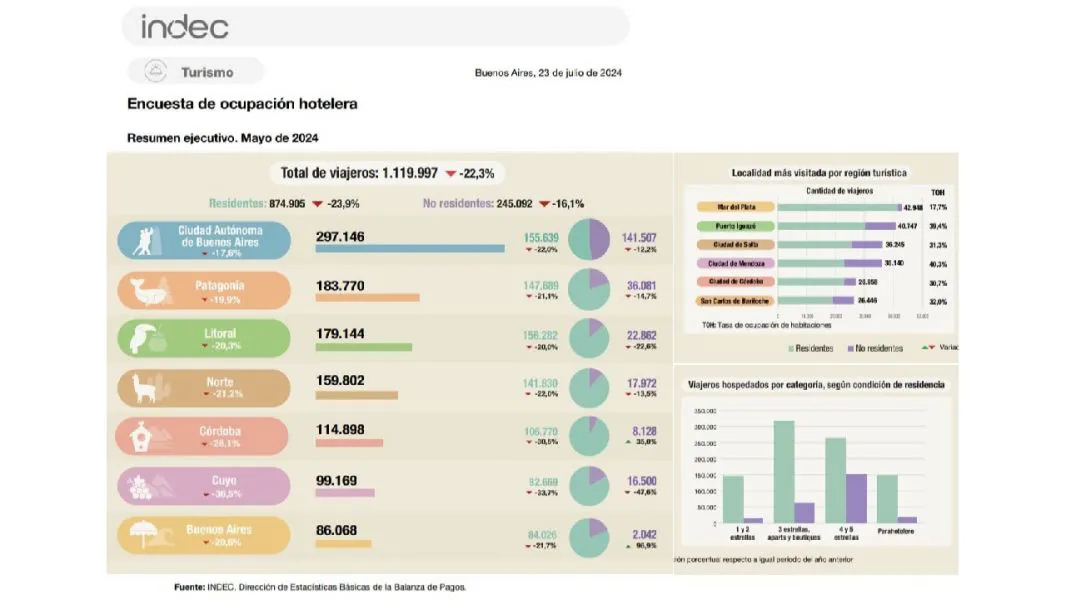Click the purple No residentes legend swatch

point(850,348)
